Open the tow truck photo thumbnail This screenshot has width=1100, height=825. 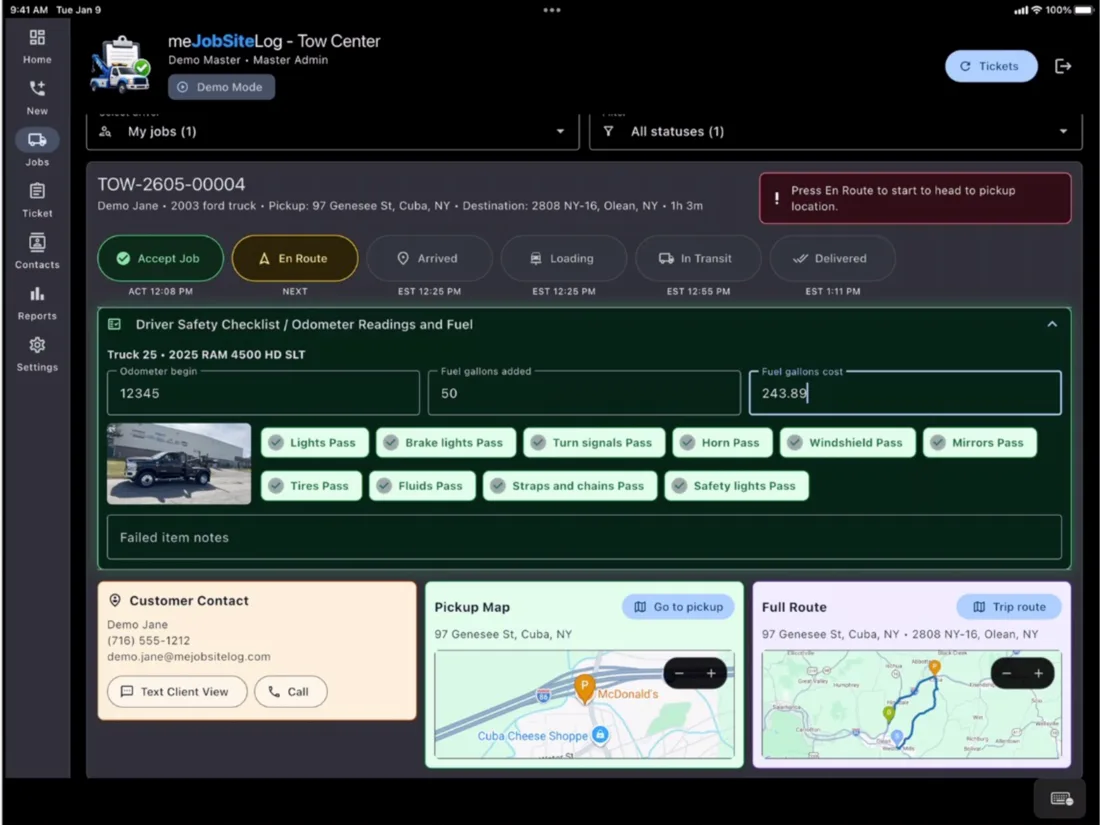click(179, 464)
